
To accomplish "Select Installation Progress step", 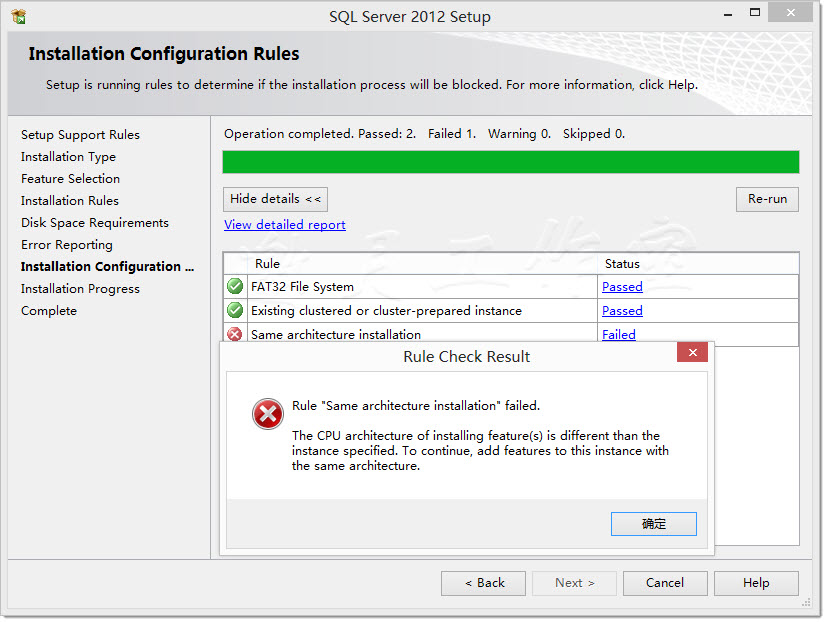I will point(80,289).
